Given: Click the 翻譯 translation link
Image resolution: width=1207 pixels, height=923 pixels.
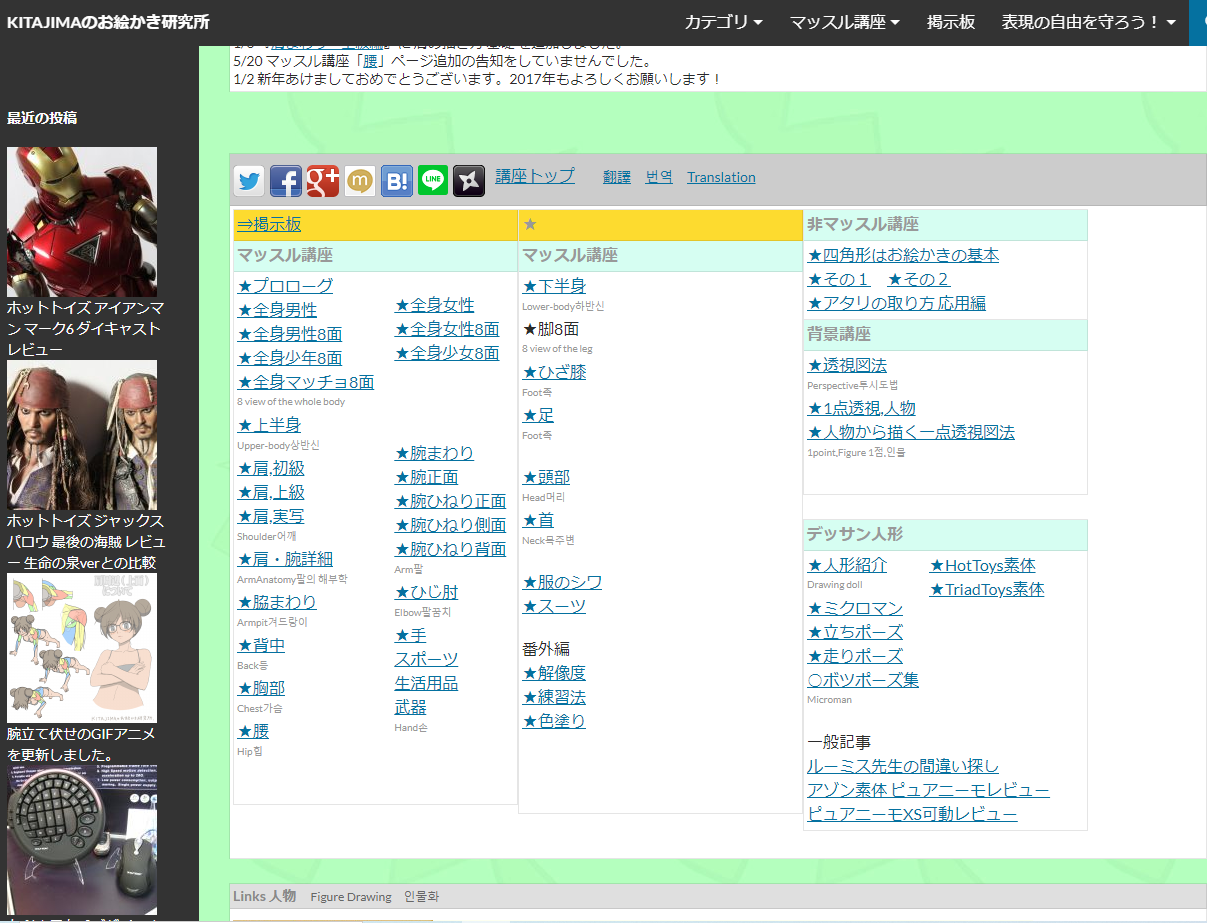Looking at the screenshot, I should coord(617,177).
